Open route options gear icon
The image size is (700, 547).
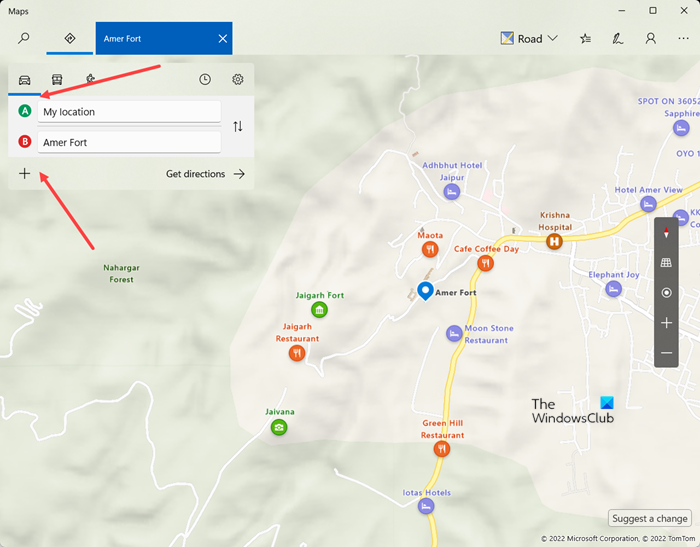(x=238, y=79)
